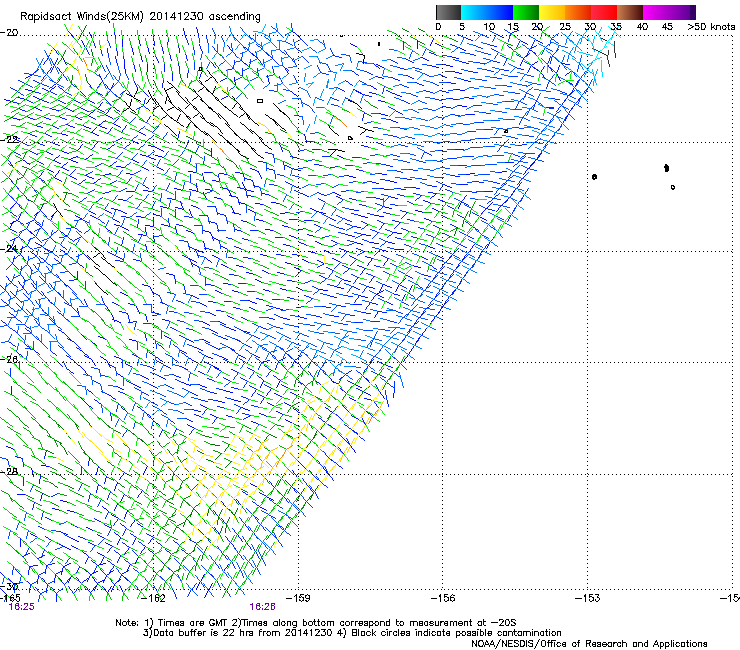Screen dimensions: 740x650
Task: Click the legend label '35'
Action: pos(616,27)
